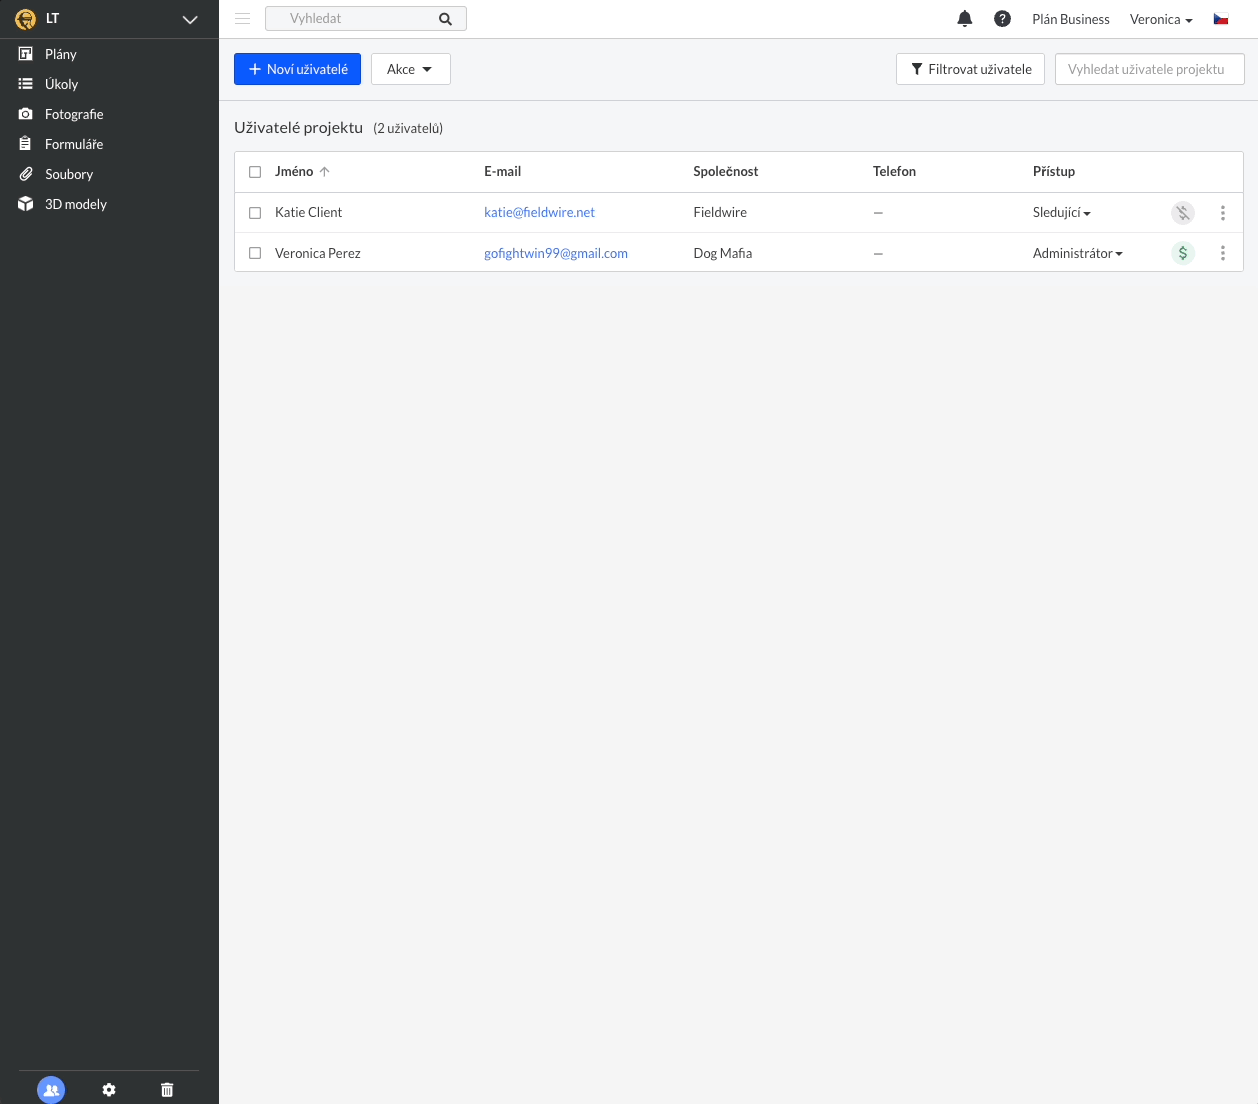Screen dimensions: 1258x1104
Task: Click the crossed-out dollar icon for Katie Client
Action: click(1183, 212)
